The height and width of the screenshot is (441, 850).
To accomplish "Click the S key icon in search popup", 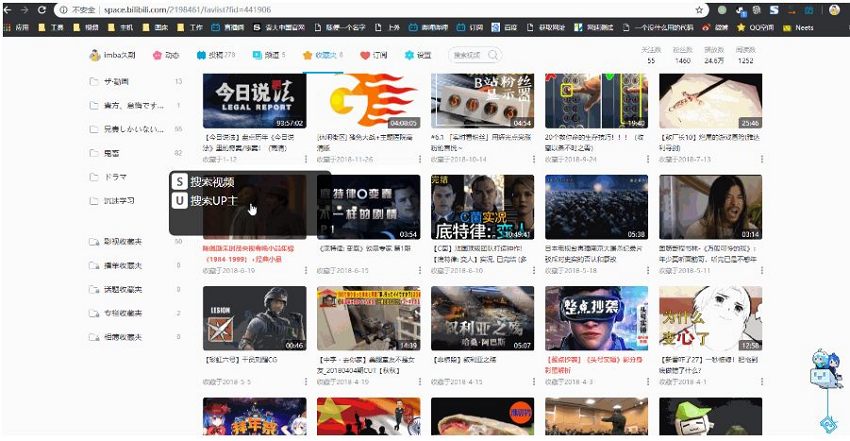I will (179, 181).
